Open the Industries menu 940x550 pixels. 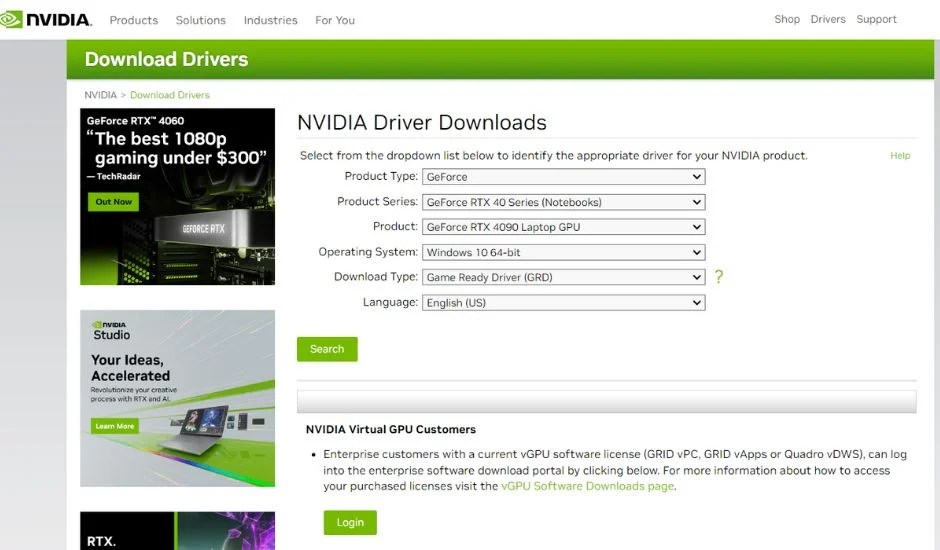pyautogui.click(x=270, y=20)
